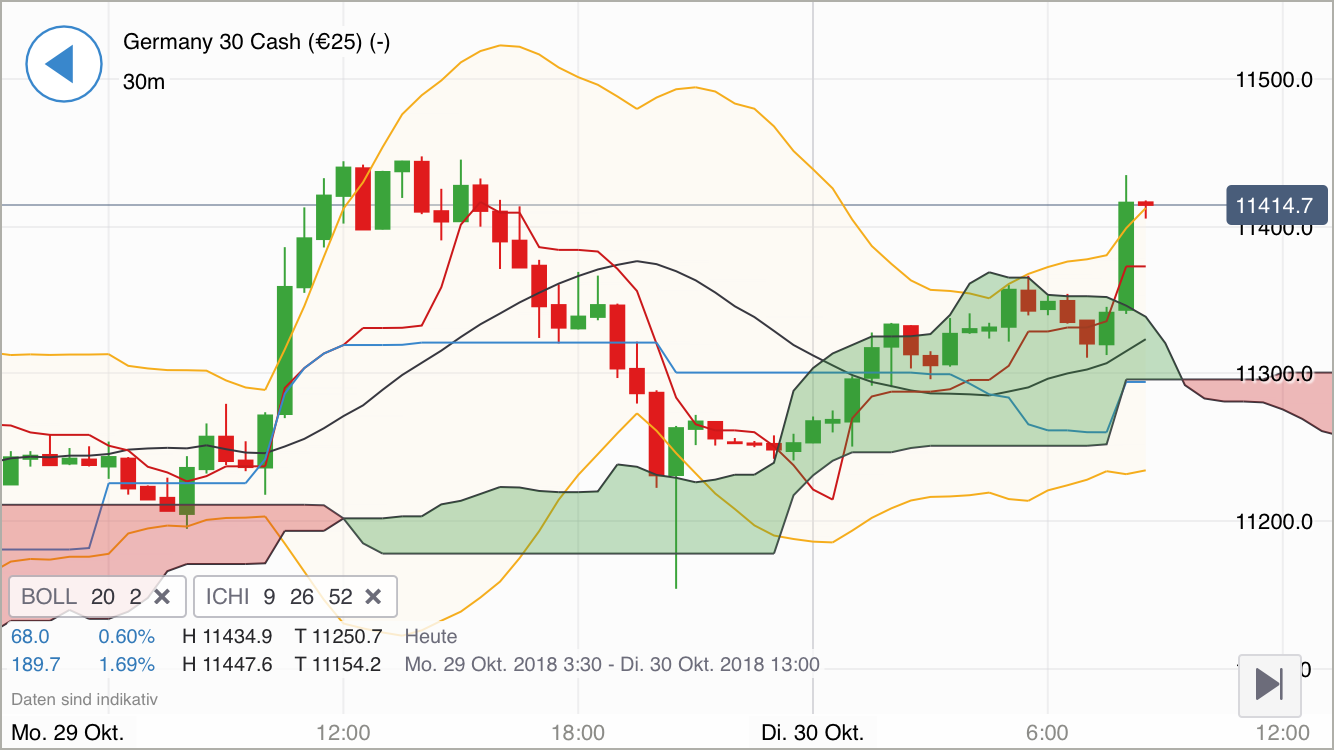Viewport: 1334px width, 750px height.
Task: Click the H 11447.6 high value
Action: point(229,663)
